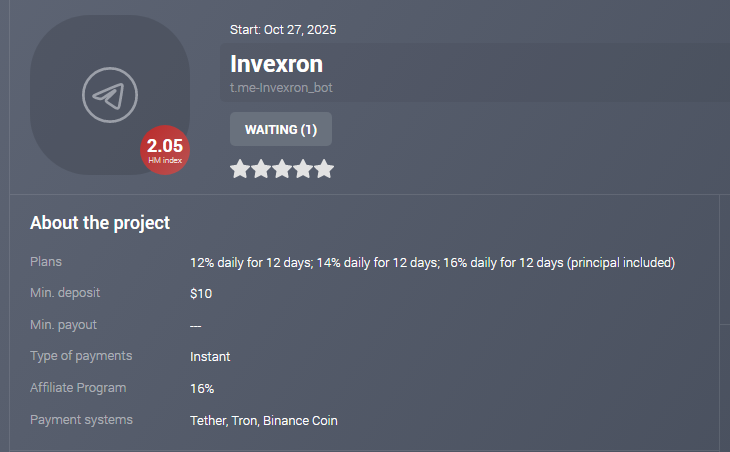Select the 12% daily plans description text
This screenshot has width=730, height=452.
tap(432, 263)
